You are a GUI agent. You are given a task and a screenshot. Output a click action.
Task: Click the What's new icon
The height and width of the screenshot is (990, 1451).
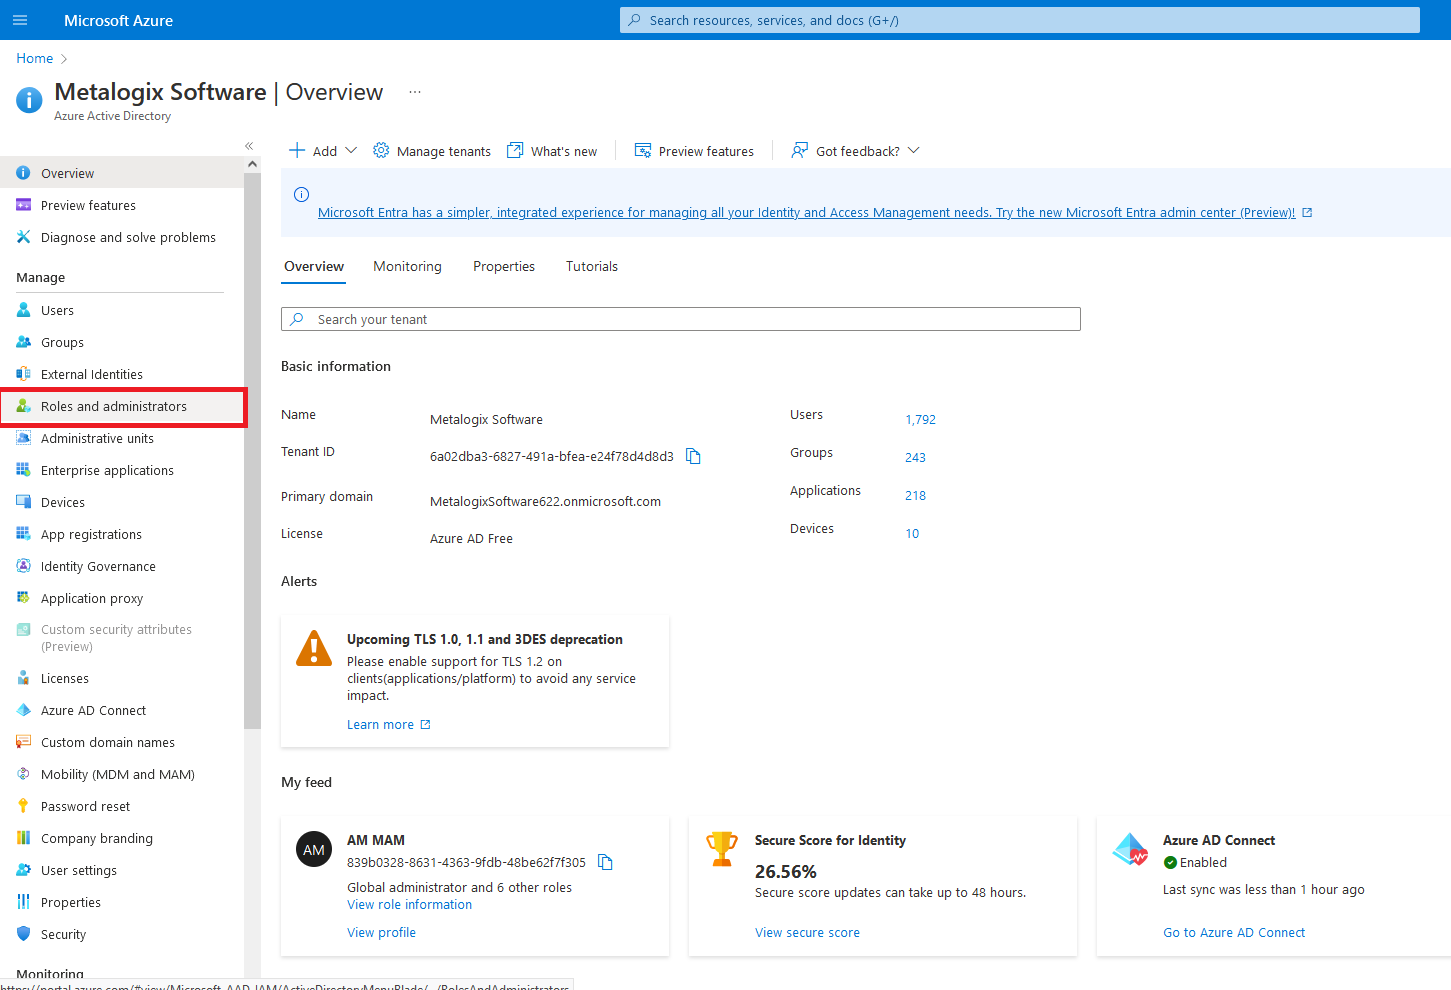click(515, 151)
